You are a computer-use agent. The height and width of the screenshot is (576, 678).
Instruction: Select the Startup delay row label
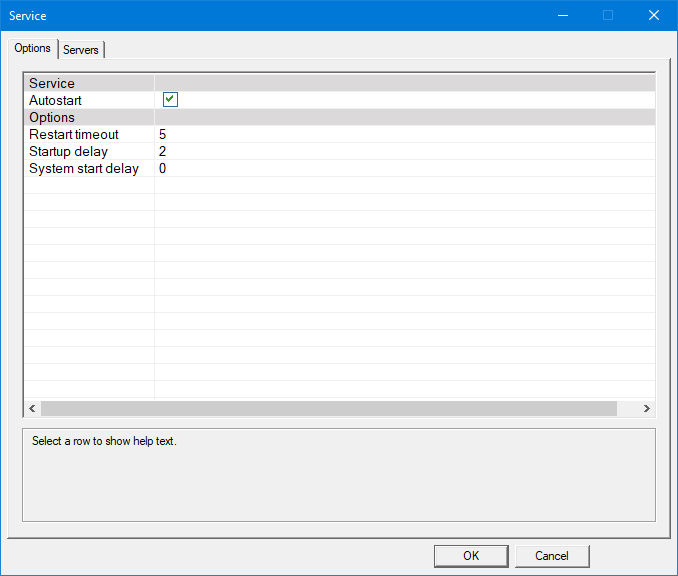tap(69, 152)
